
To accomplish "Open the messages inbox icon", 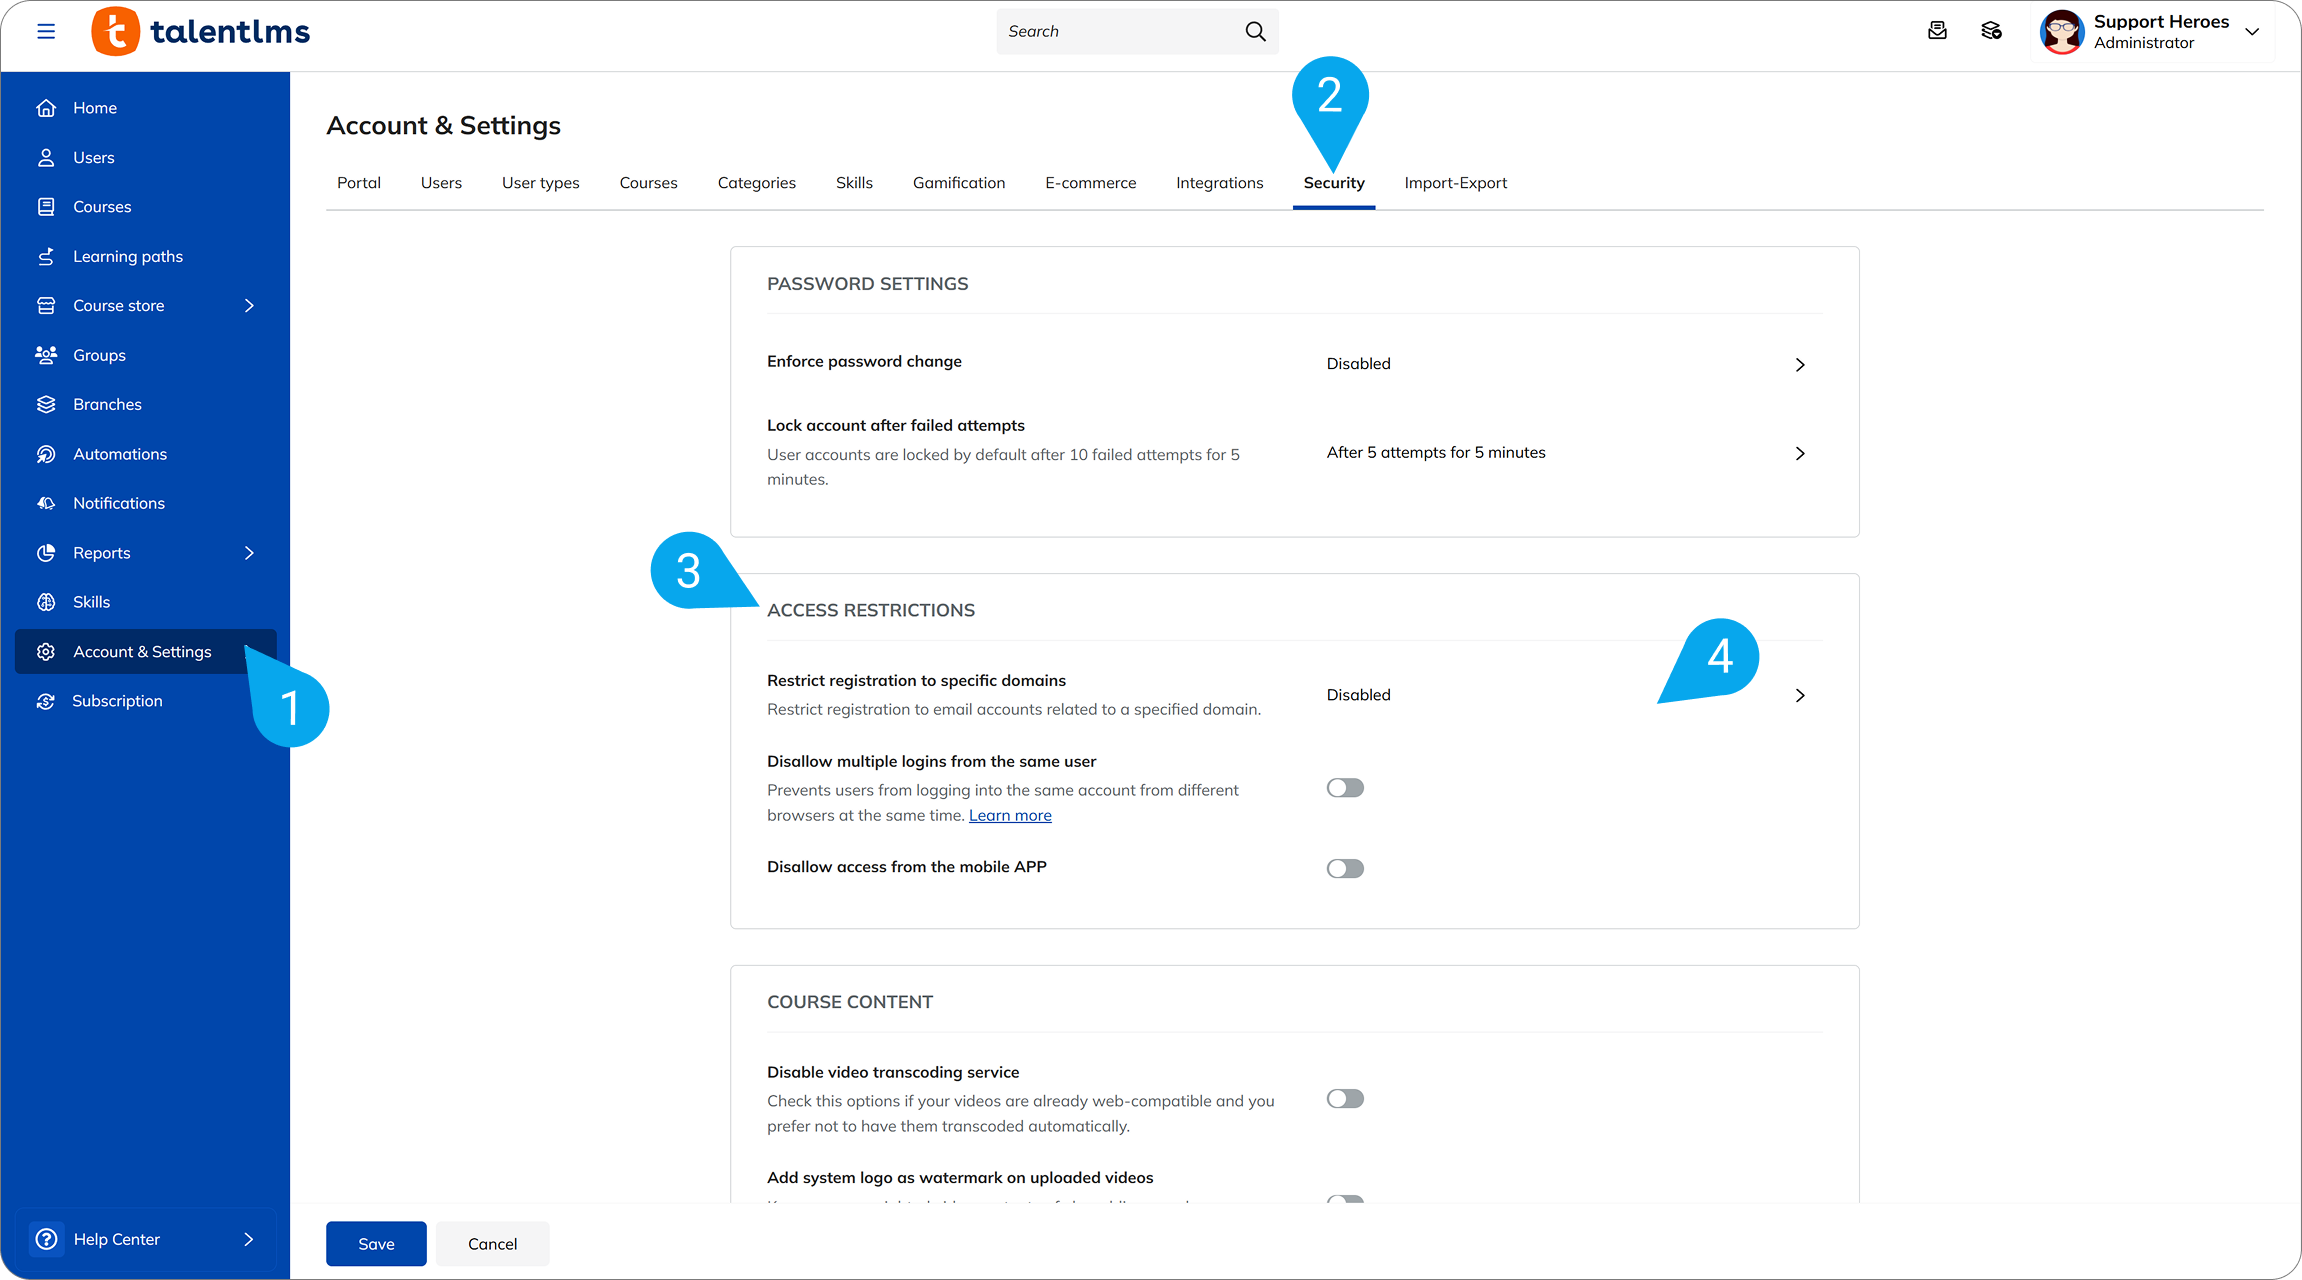I will (x=1937, y=31).
